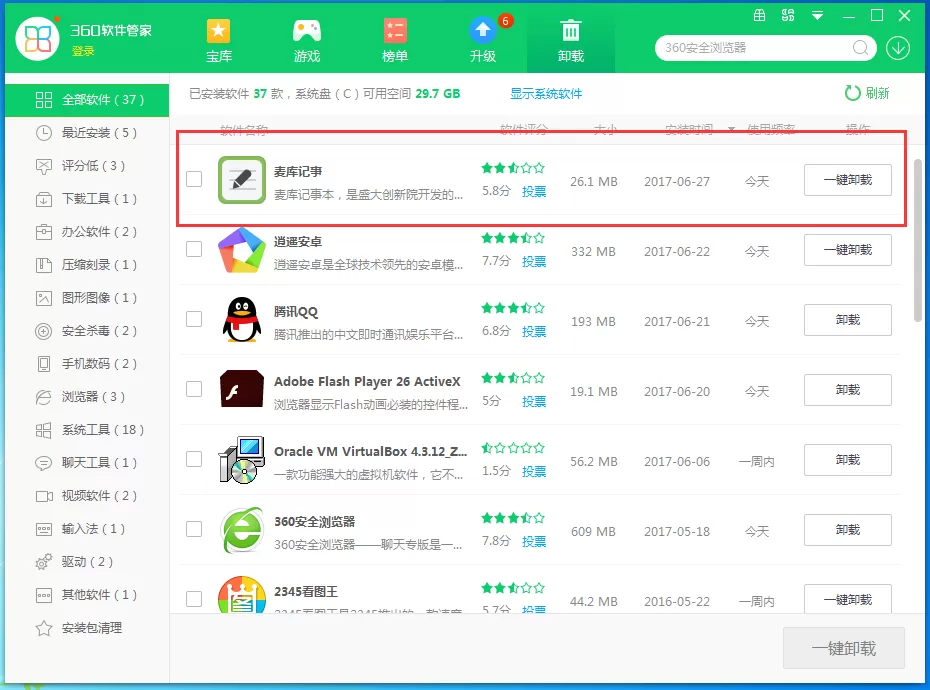Click the 360安全浏览器 app icon in list
The width and height of the screenshot is (930, 690).
point(241,530)
